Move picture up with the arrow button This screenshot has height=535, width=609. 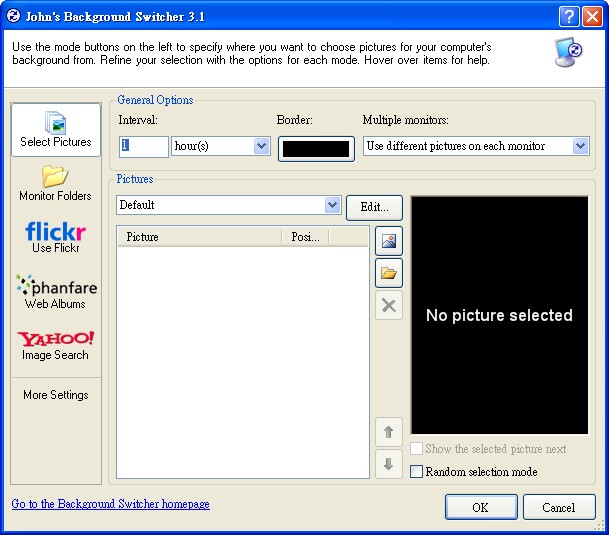coord(389,432)
